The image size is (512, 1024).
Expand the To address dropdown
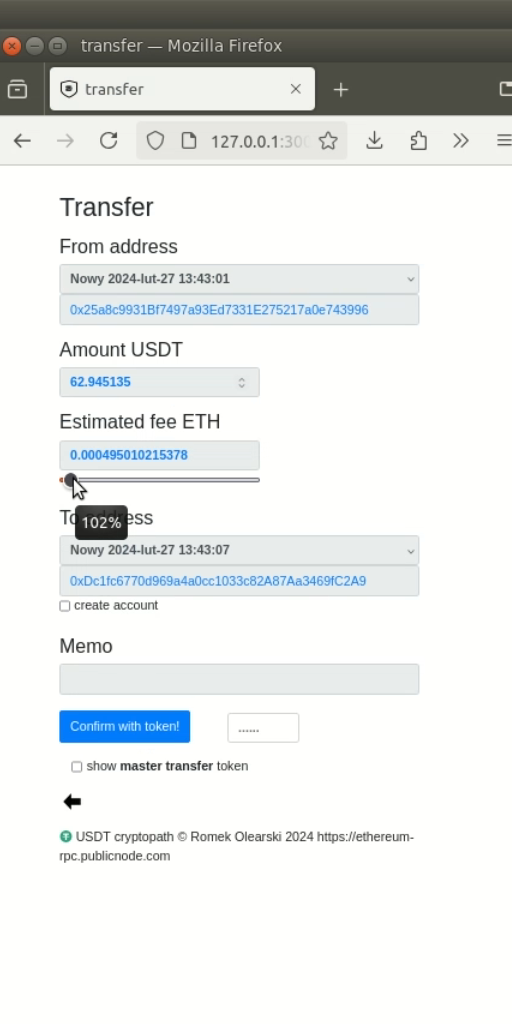239,550
